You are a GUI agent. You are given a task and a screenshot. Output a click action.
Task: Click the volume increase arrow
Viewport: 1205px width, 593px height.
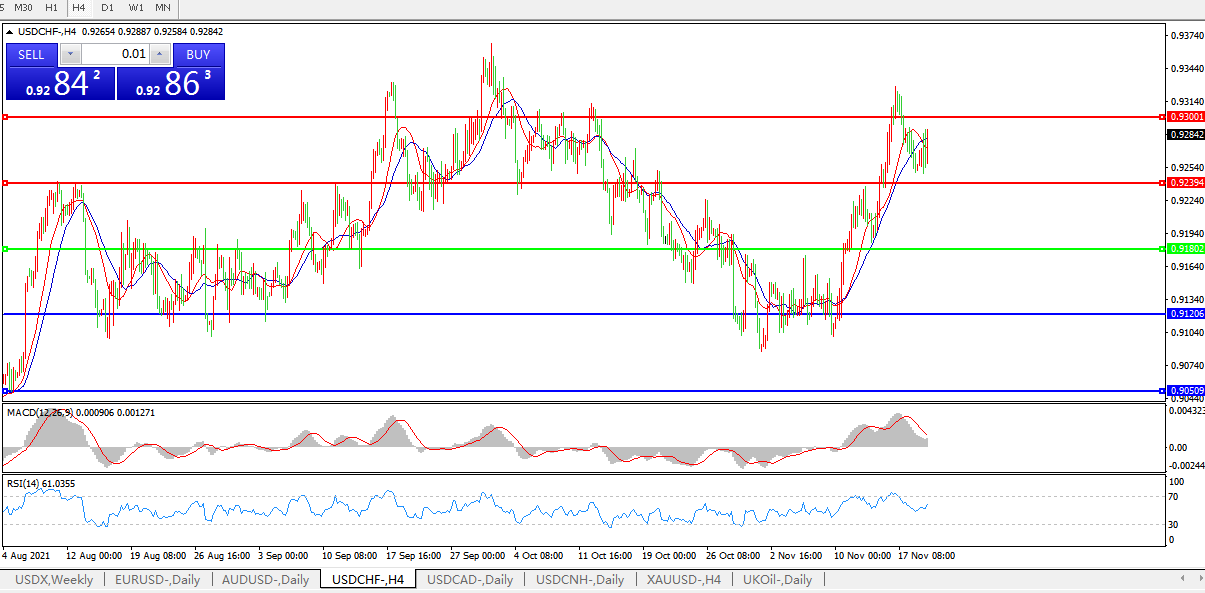coord(160,55)
